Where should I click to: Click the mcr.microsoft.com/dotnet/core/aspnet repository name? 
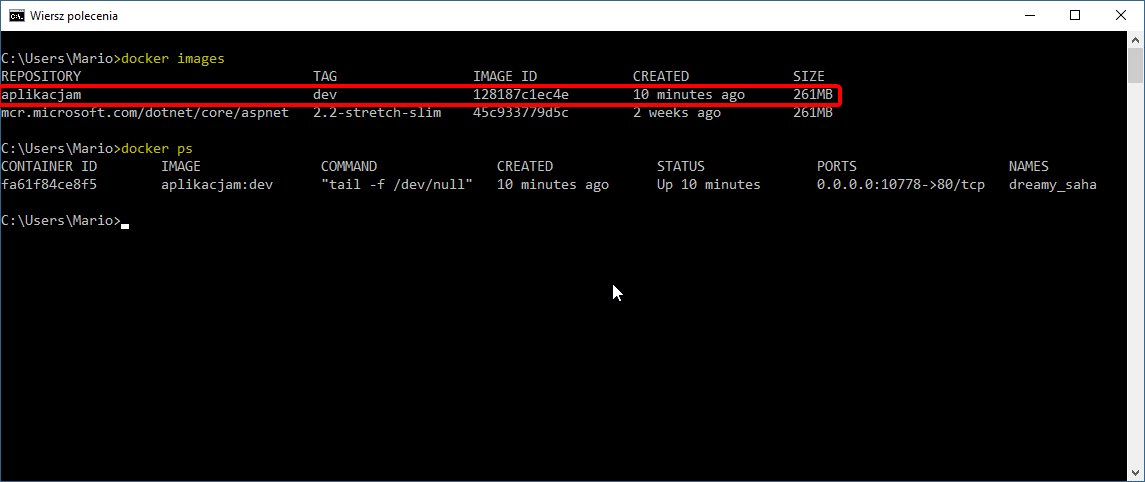point(145,113)
